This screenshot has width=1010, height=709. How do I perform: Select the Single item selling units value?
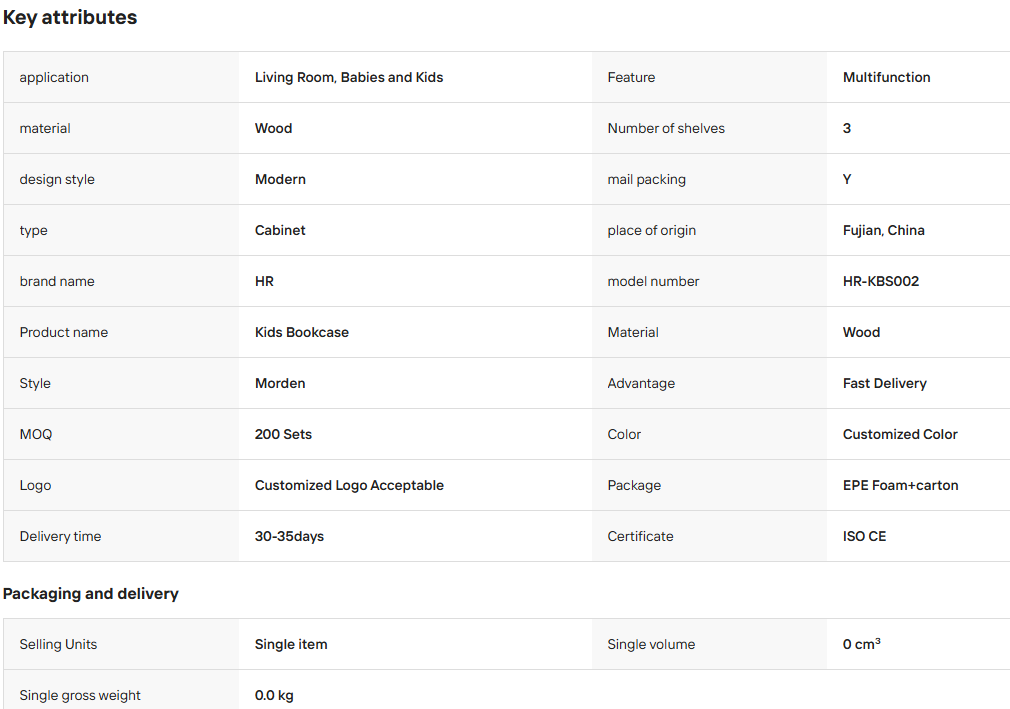291,645
